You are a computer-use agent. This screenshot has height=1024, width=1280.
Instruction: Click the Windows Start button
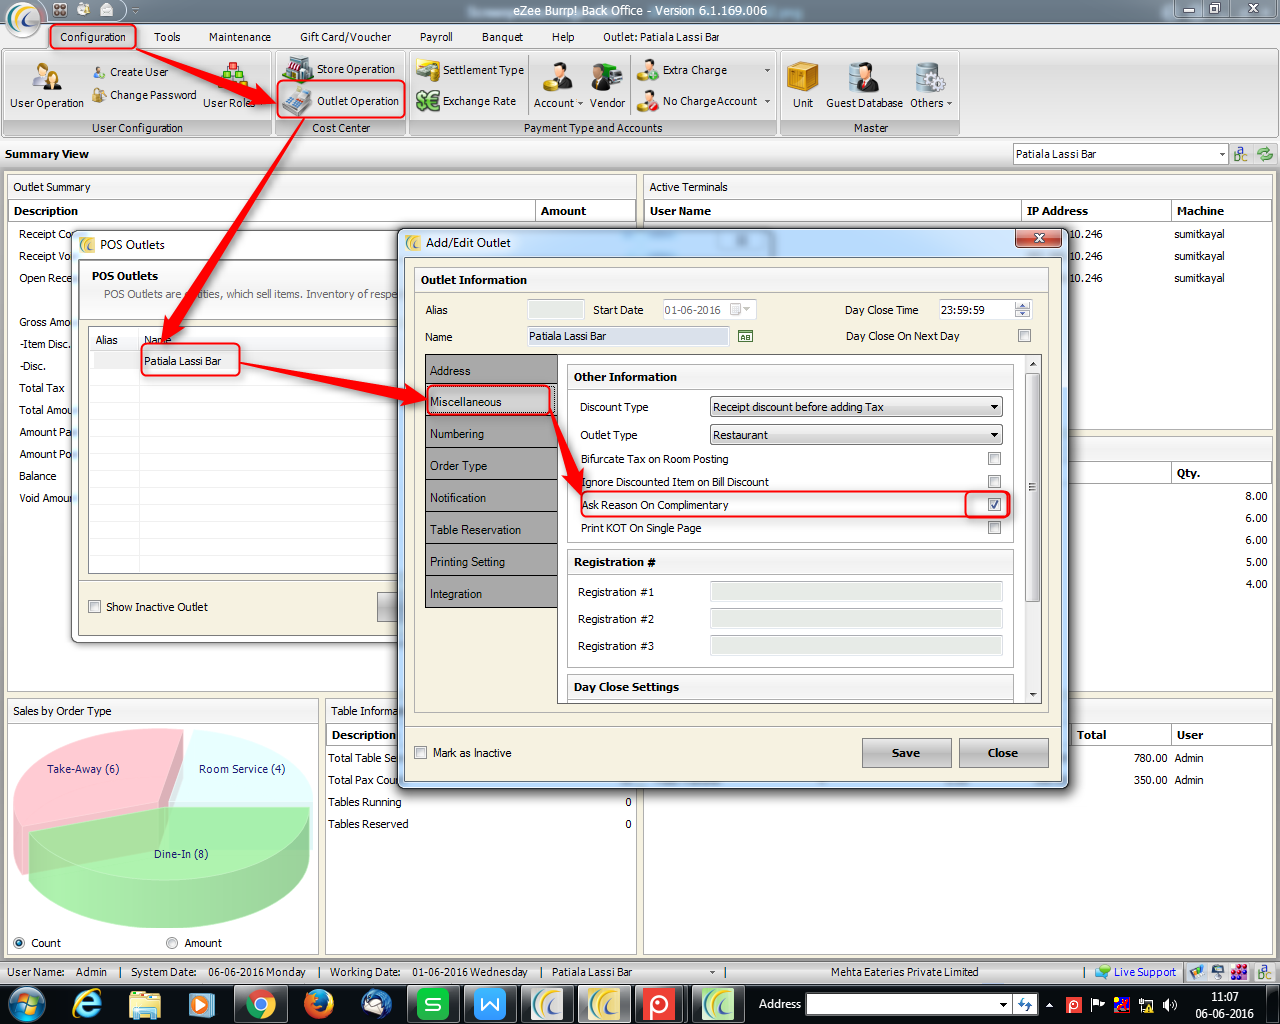tap(26, 1004)
